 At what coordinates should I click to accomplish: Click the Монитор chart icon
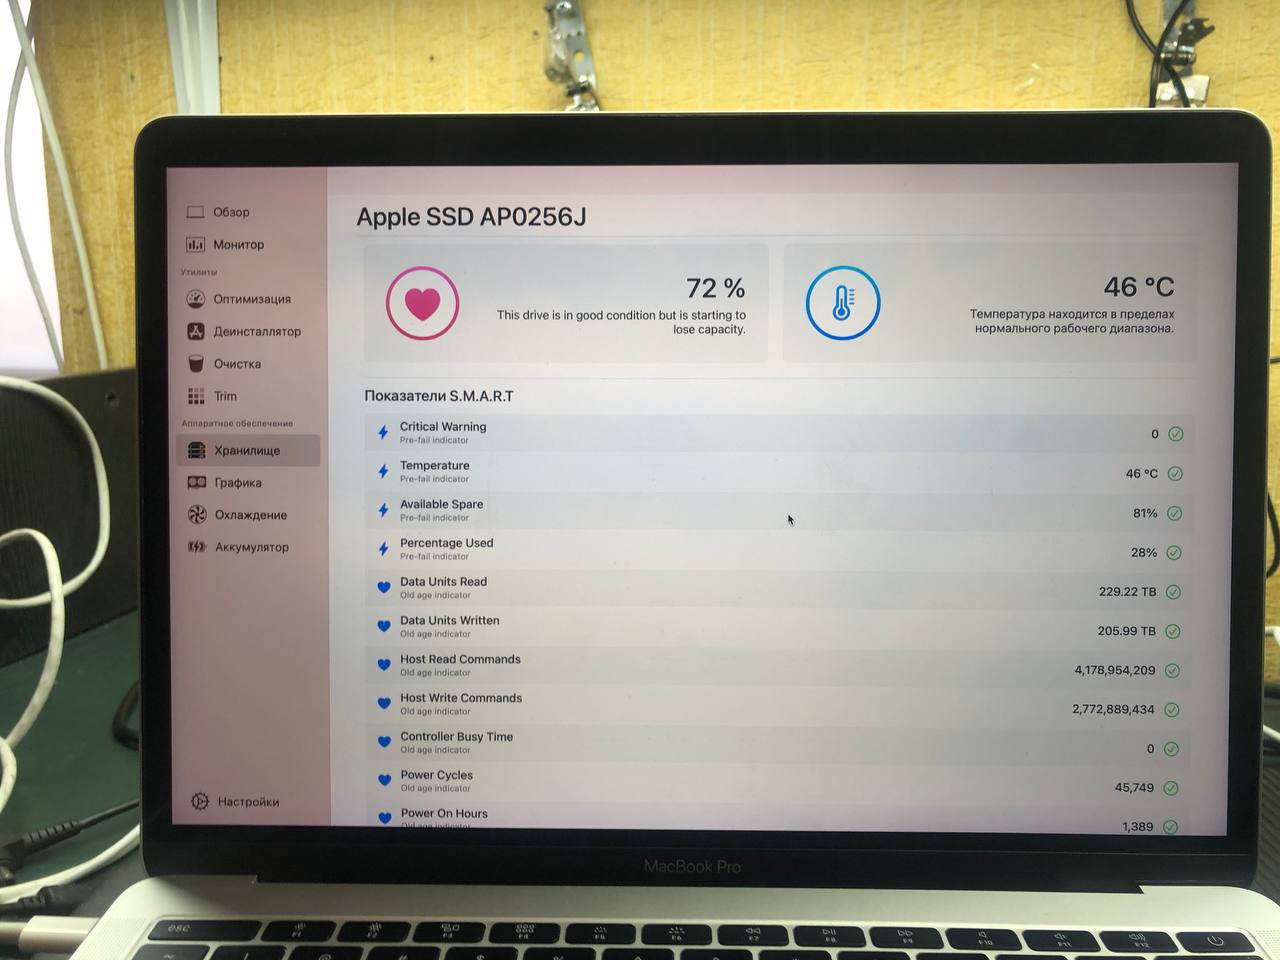pos(195,244)
